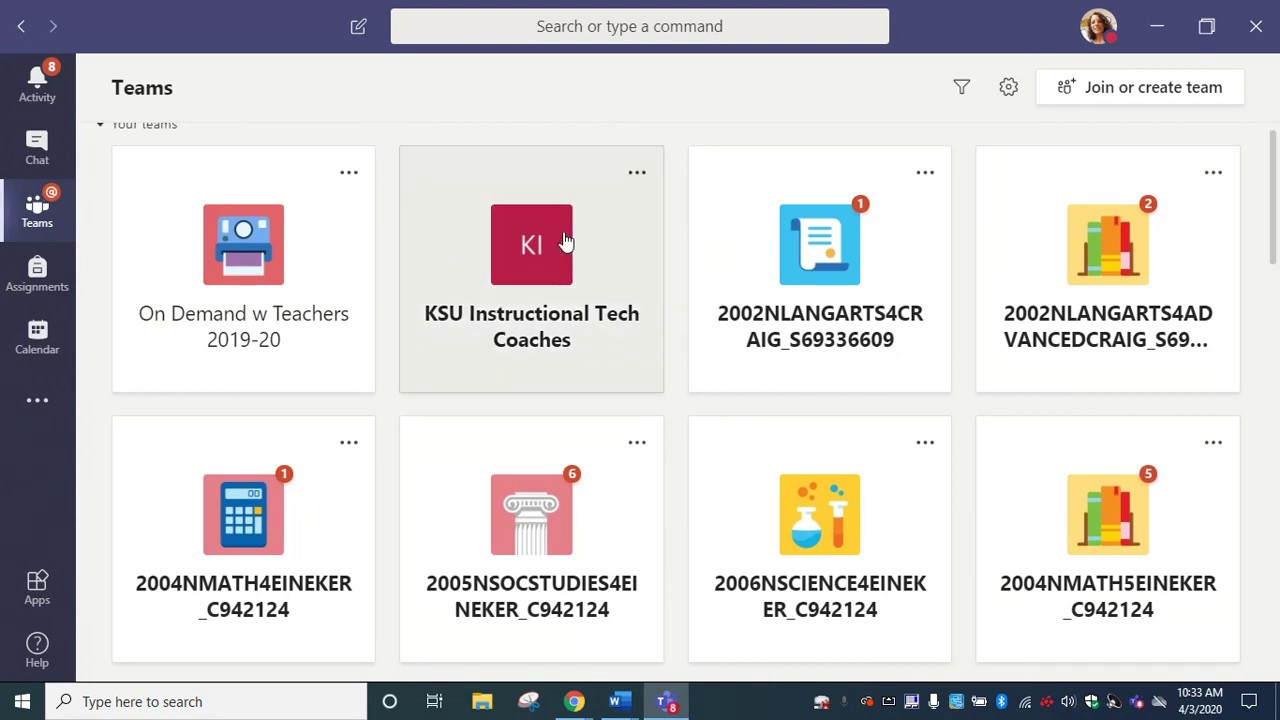Open Apps store in sidebar
Screen dimensions: 1280x720
pos(37,587)
